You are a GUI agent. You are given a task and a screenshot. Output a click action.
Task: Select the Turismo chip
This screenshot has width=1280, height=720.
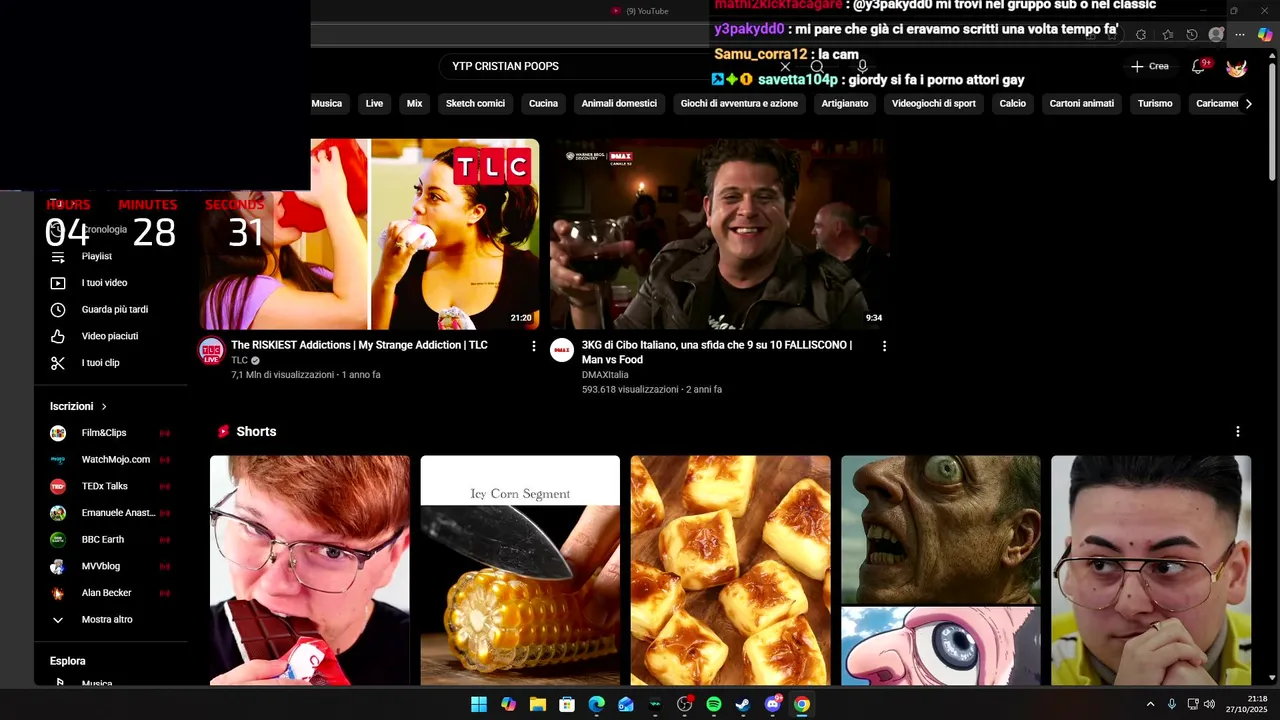tap(1155, 104)
